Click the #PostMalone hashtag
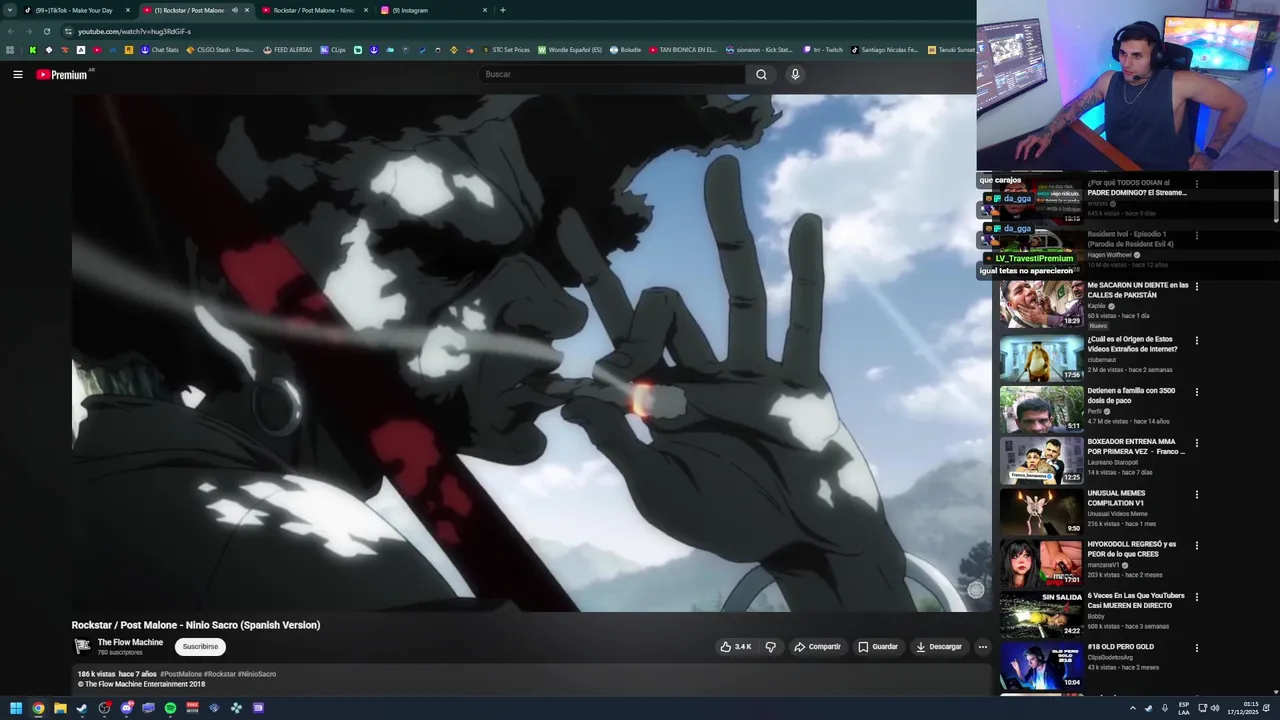This screenshot has width=1280, height=720. [x=181, y=674]
